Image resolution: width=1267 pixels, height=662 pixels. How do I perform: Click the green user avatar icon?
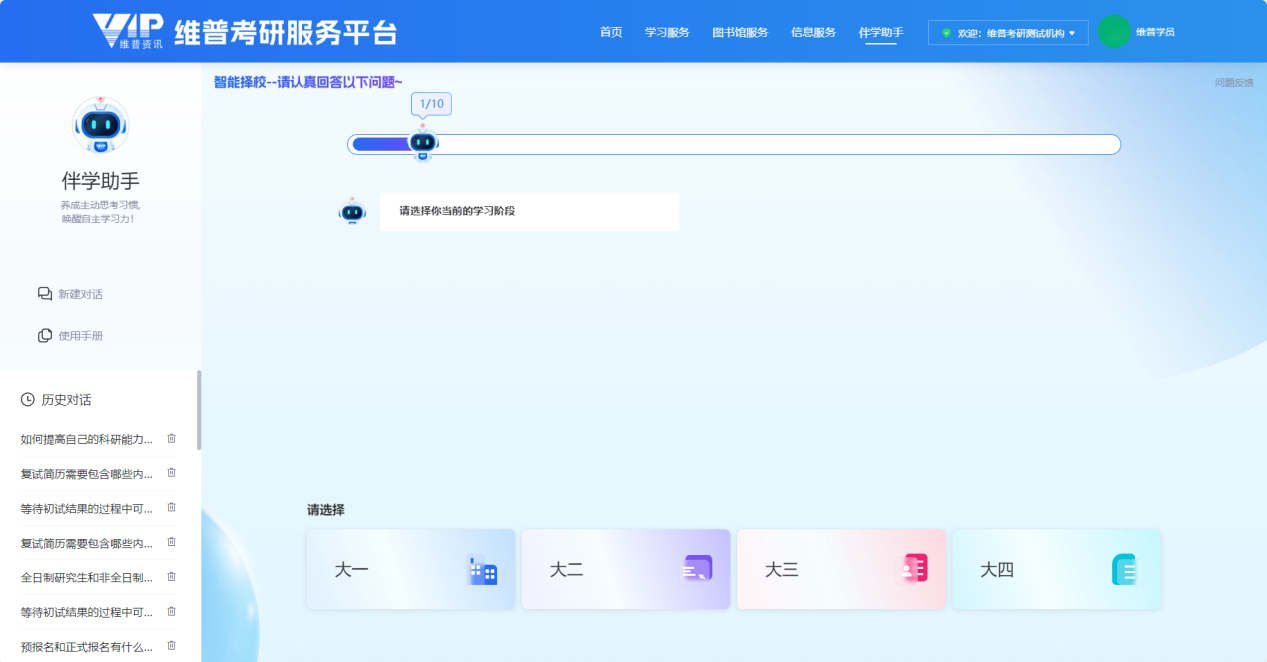point(1113,32)
